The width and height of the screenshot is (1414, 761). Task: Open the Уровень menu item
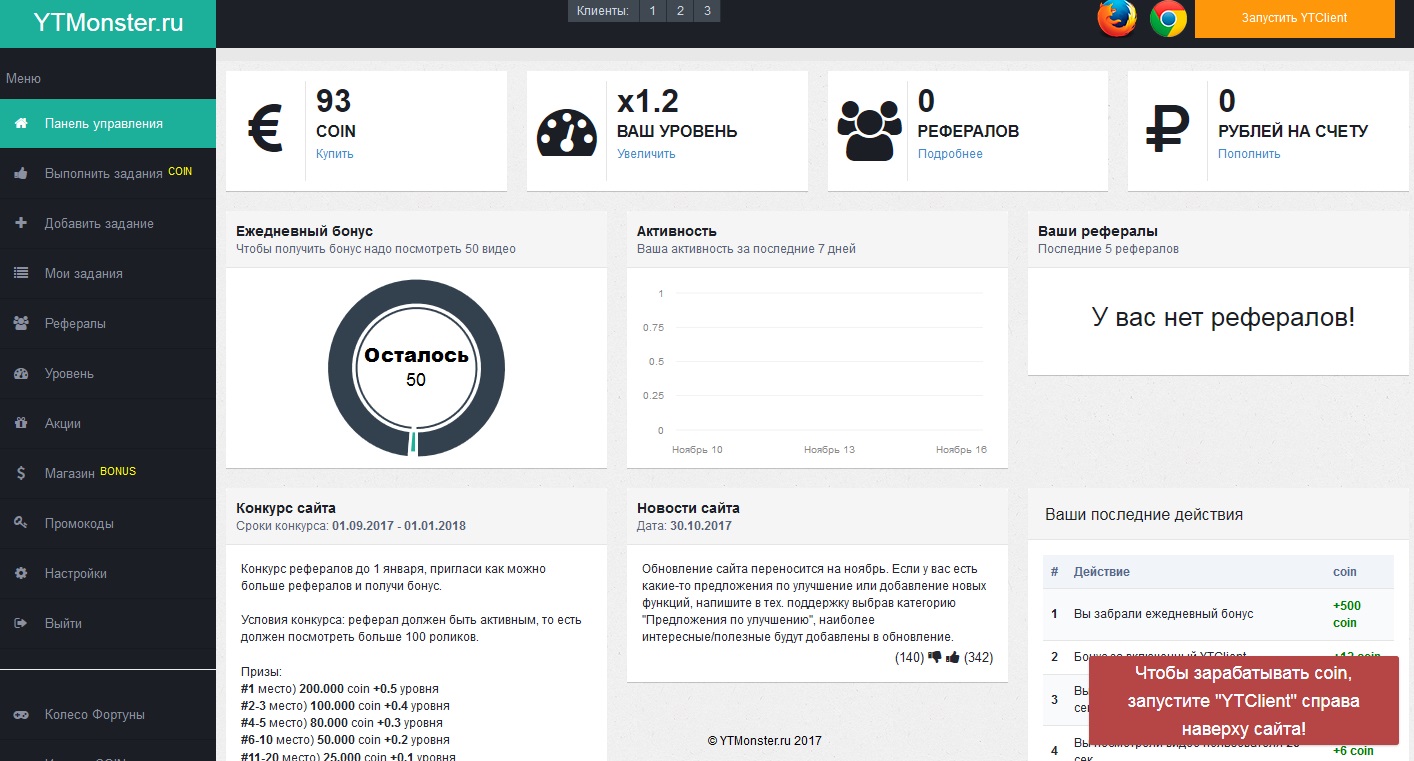108,374
